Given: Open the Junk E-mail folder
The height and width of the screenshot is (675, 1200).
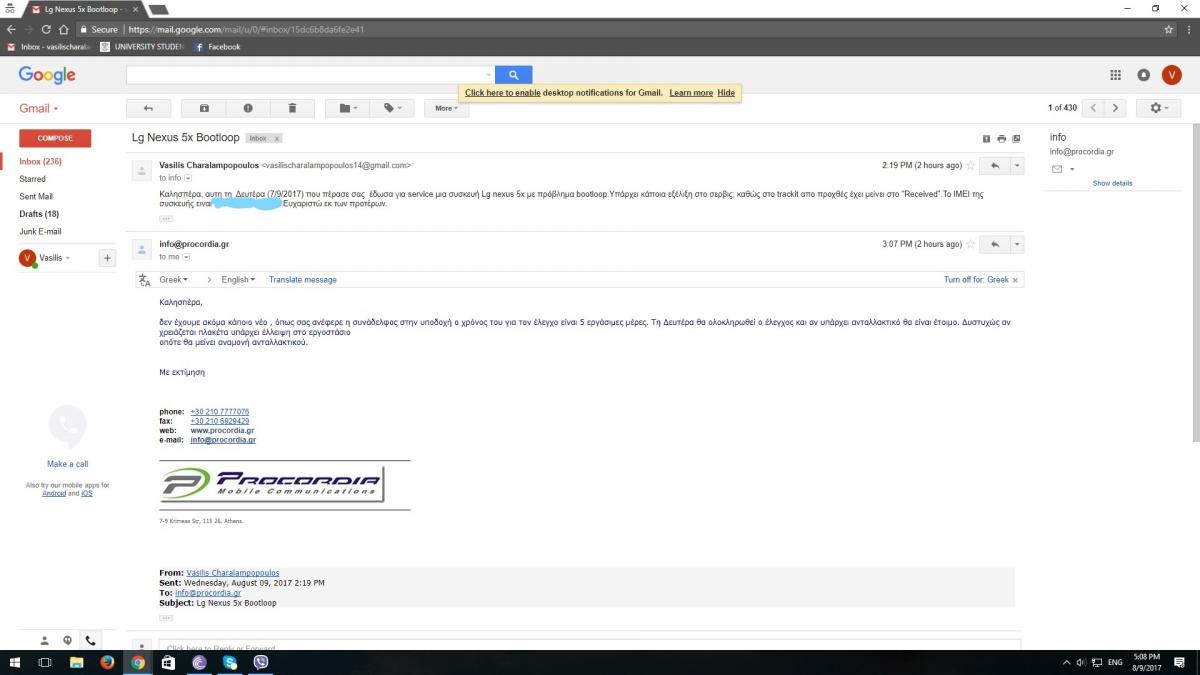Looking at the screenshot, I should pos(40,231).
